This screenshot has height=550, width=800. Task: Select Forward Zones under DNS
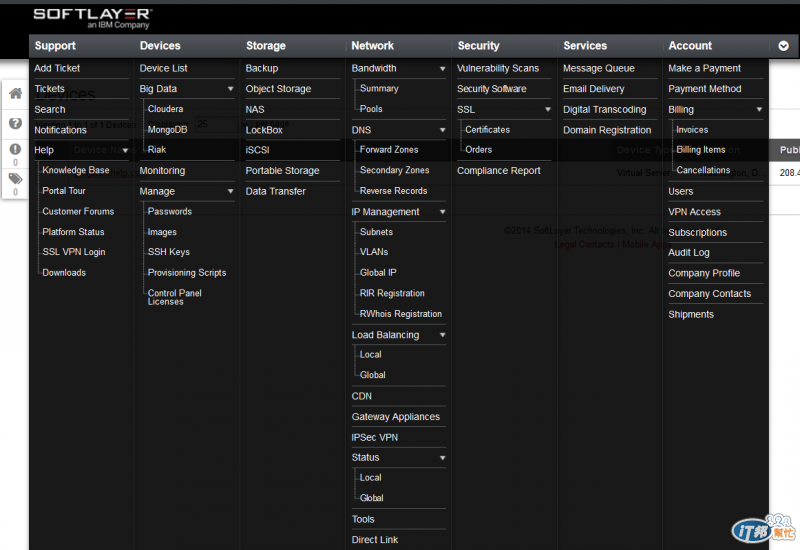tap(389, 150)
